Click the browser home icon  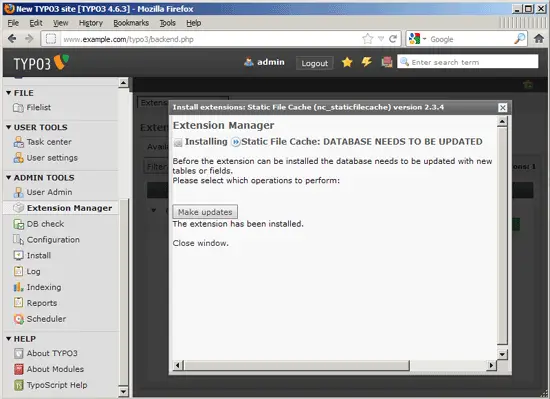pos(539,39)
